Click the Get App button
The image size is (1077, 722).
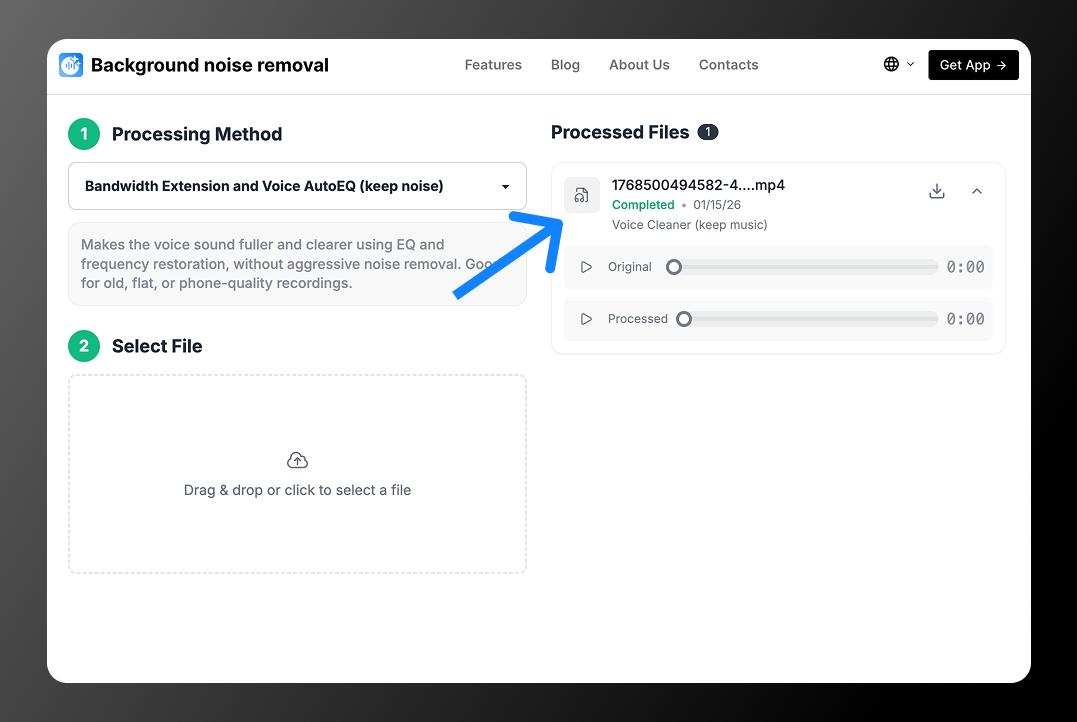973,65
